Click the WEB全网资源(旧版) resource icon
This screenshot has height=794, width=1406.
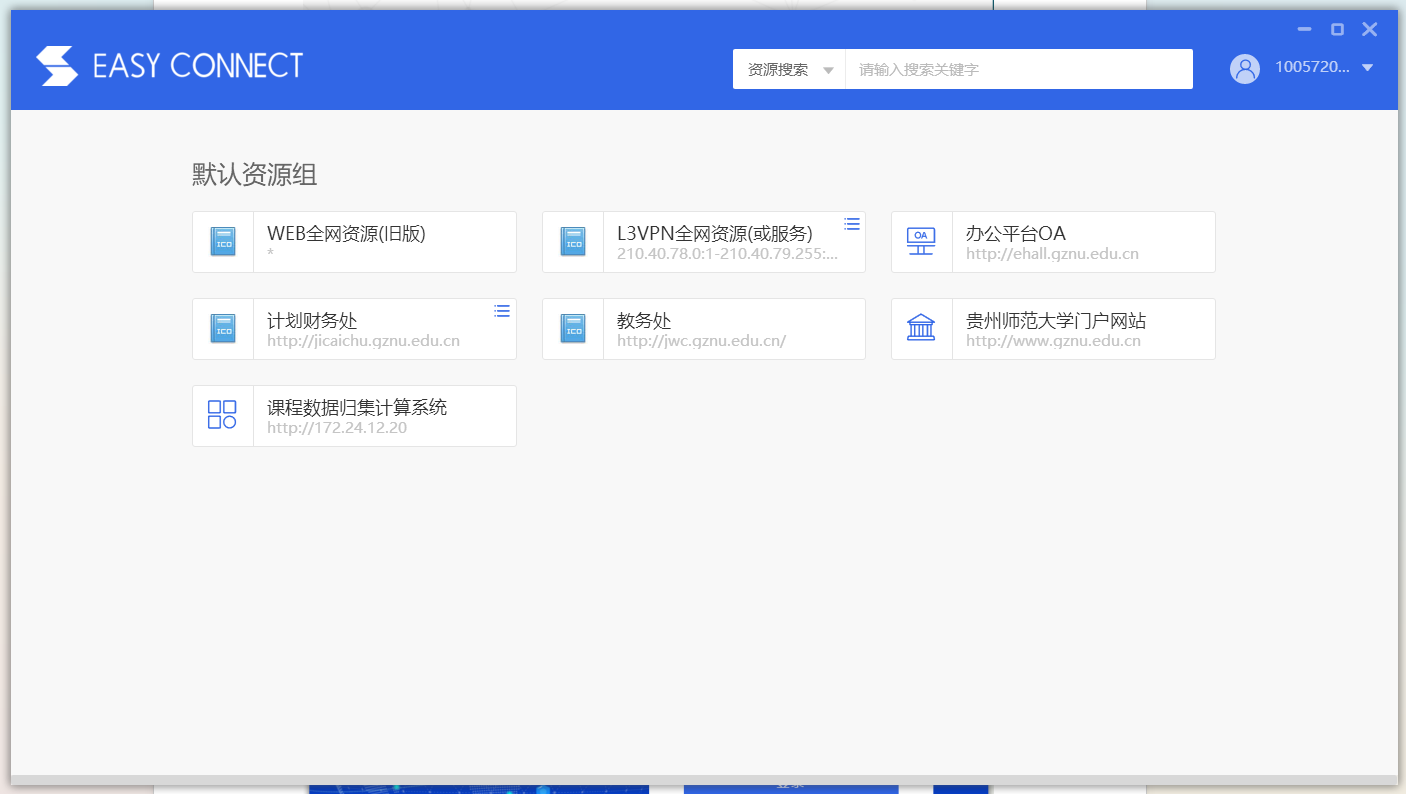tap(222, 241)
